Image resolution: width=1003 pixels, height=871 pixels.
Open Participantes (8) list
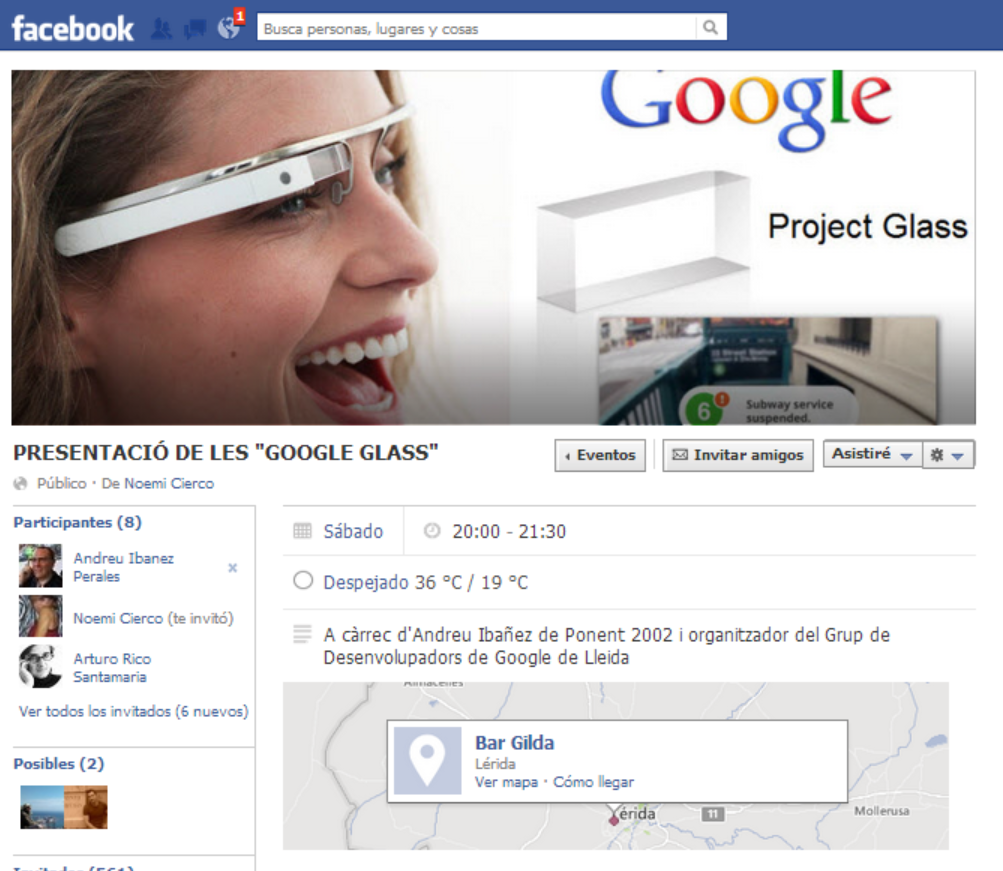(x=77, y=522)
